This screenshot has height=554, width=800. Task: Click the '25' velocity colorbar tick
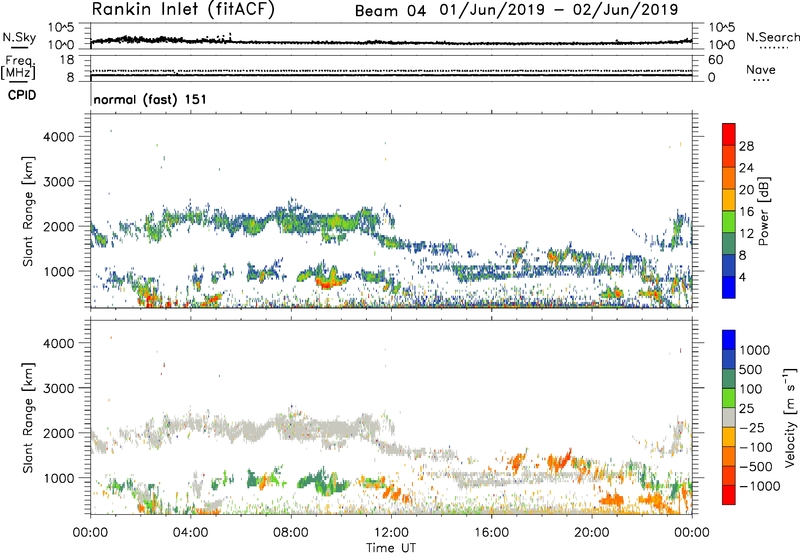click(747, 409)
